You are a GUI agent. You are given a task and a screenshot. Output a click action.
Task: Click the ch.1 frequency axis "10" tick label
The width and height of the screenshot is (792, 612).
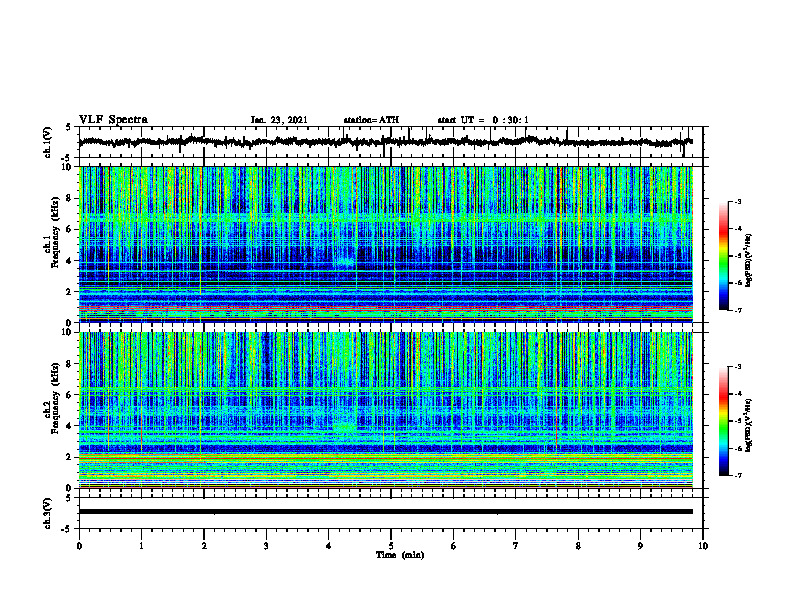point(69,167)
